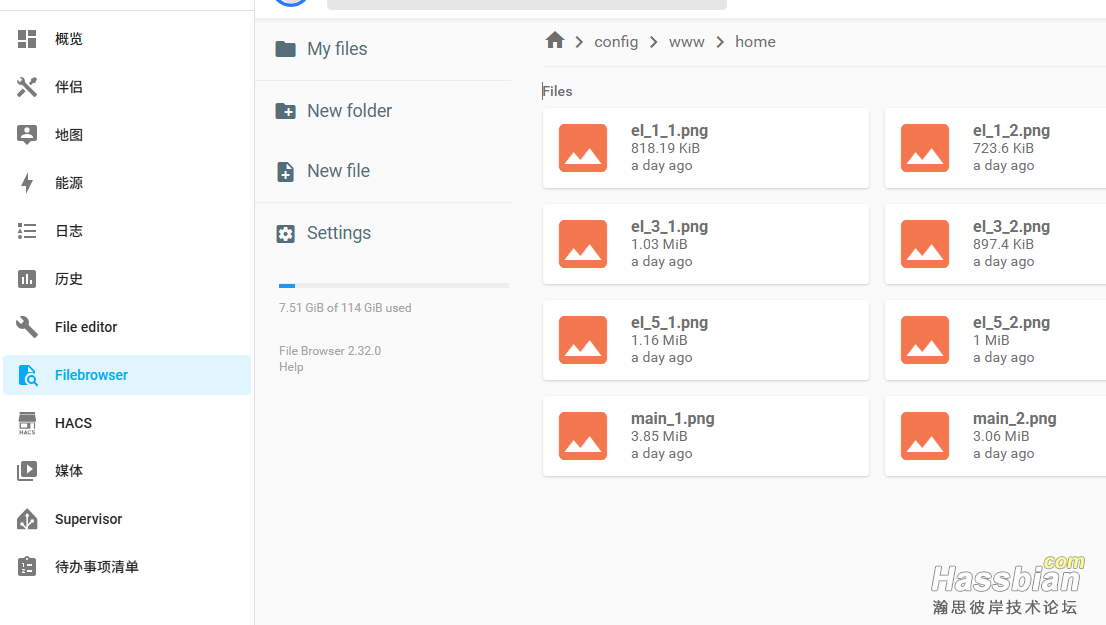Select the el_5_1.png image thumbnail icon
This screenshot has height=625, width=1106.
click(583, 340)
